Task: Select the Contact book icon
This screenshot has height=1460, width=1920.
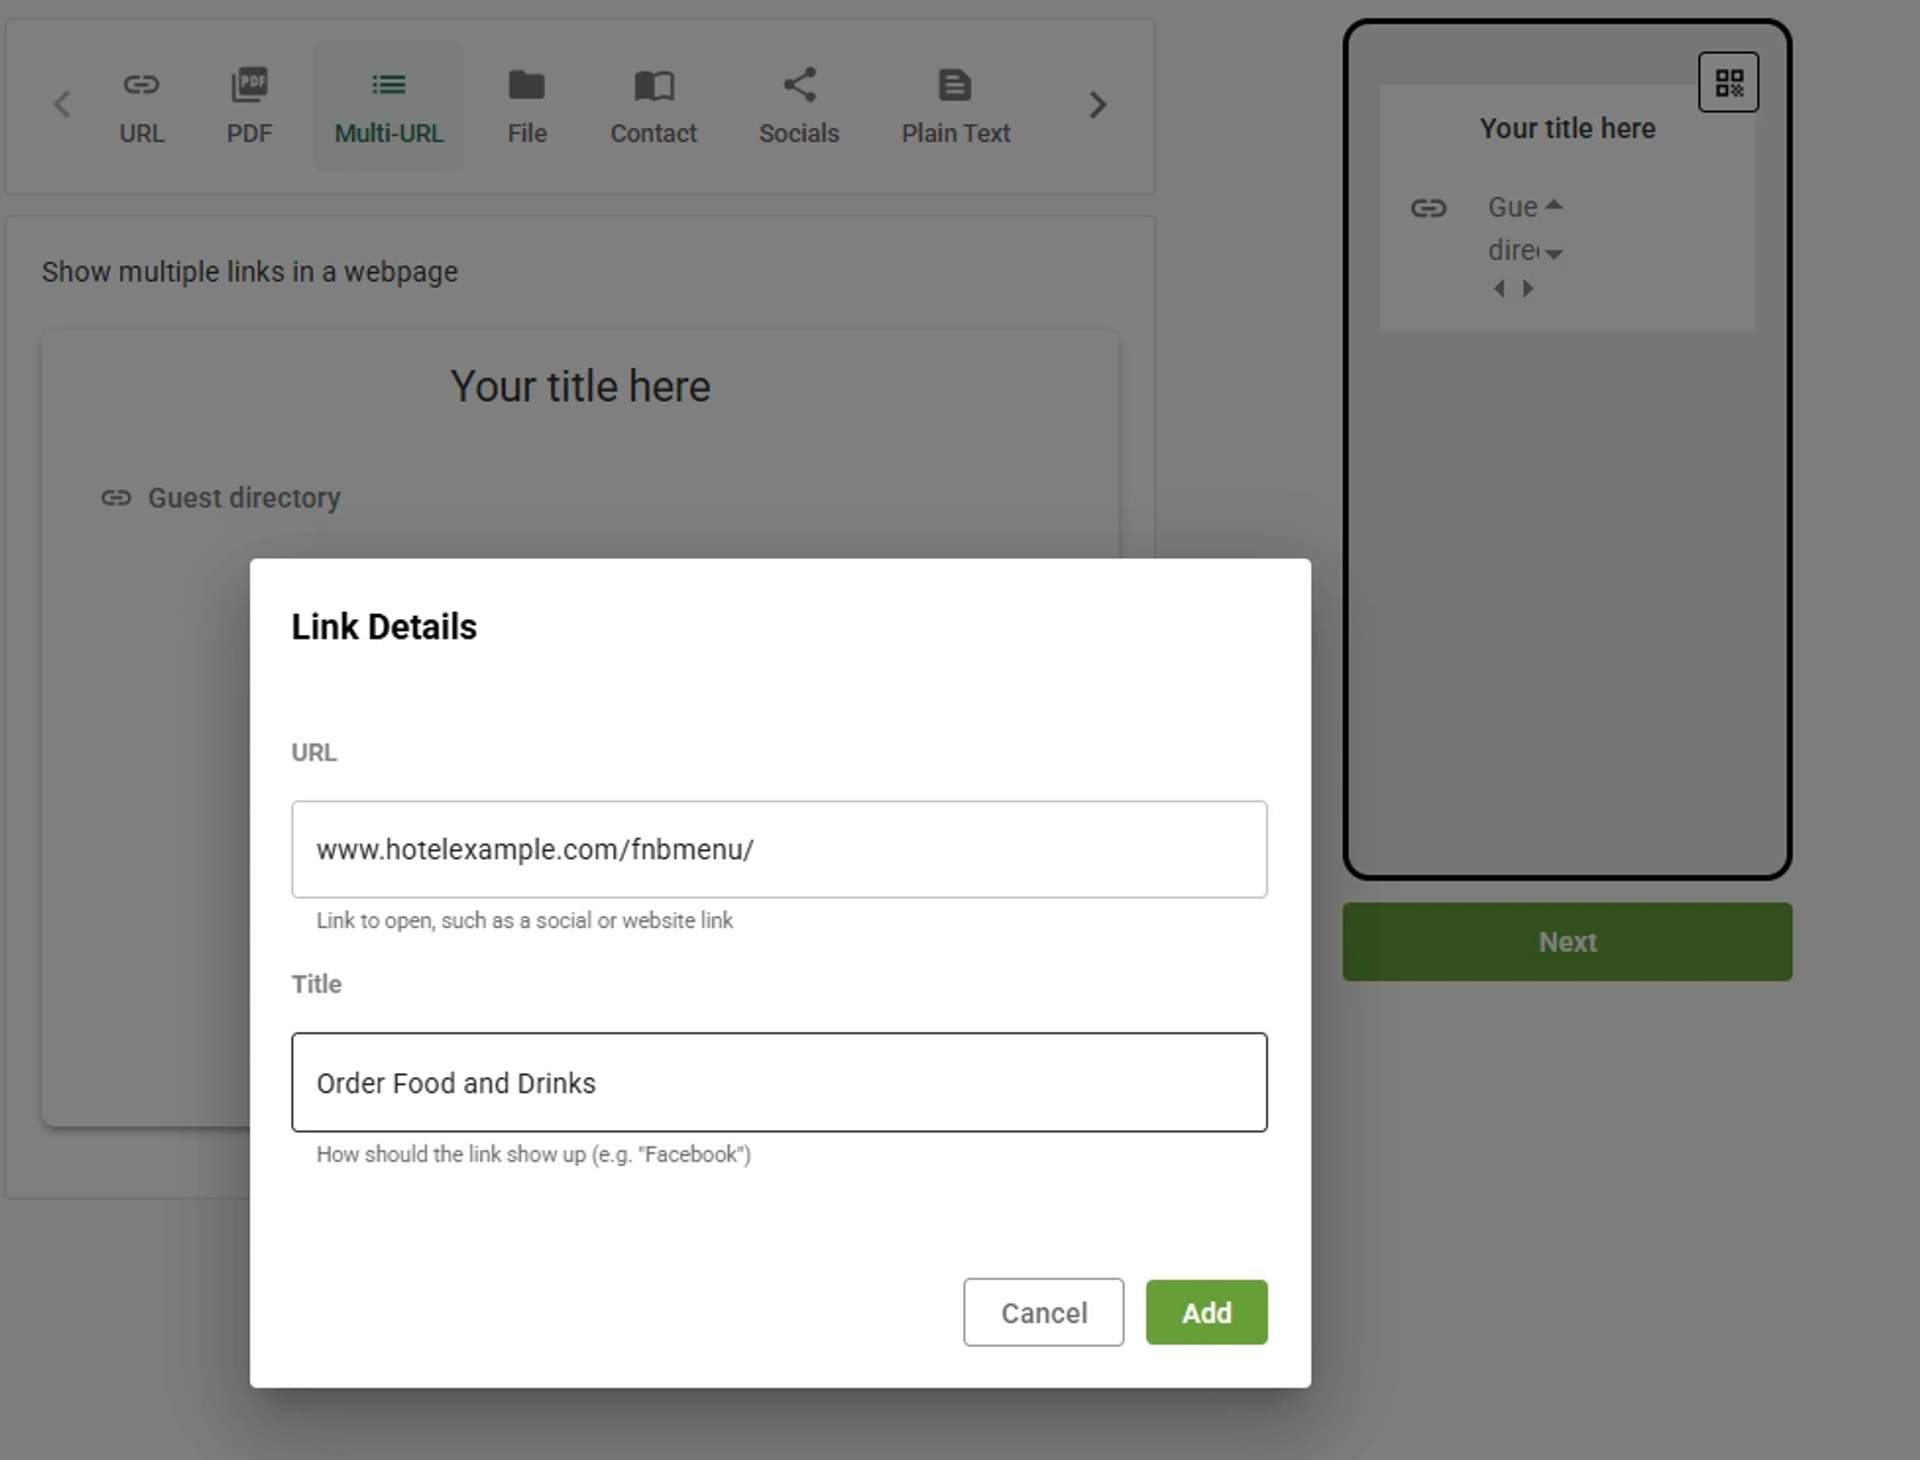Action: click(654, 85)
